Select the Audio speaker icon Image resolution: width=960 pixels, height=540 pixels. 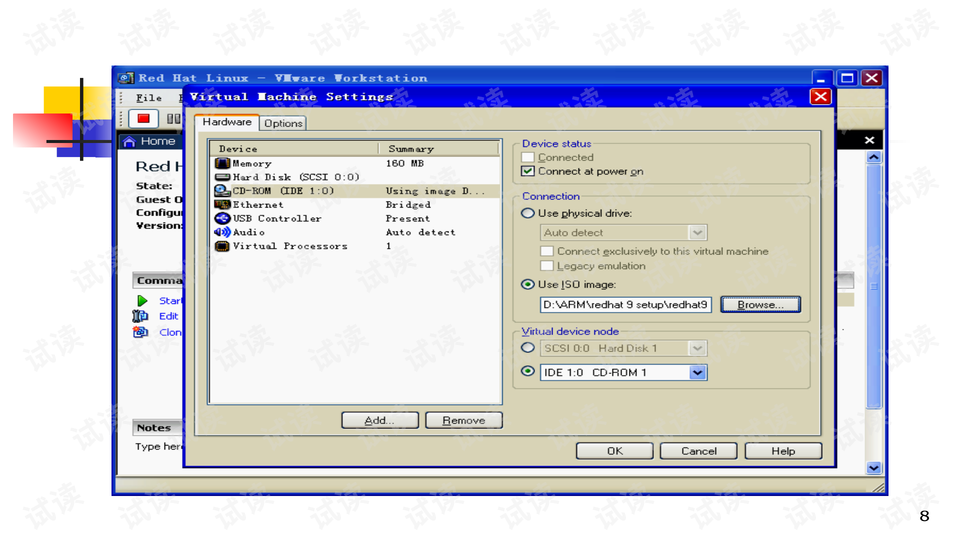(x=222, y=232)
